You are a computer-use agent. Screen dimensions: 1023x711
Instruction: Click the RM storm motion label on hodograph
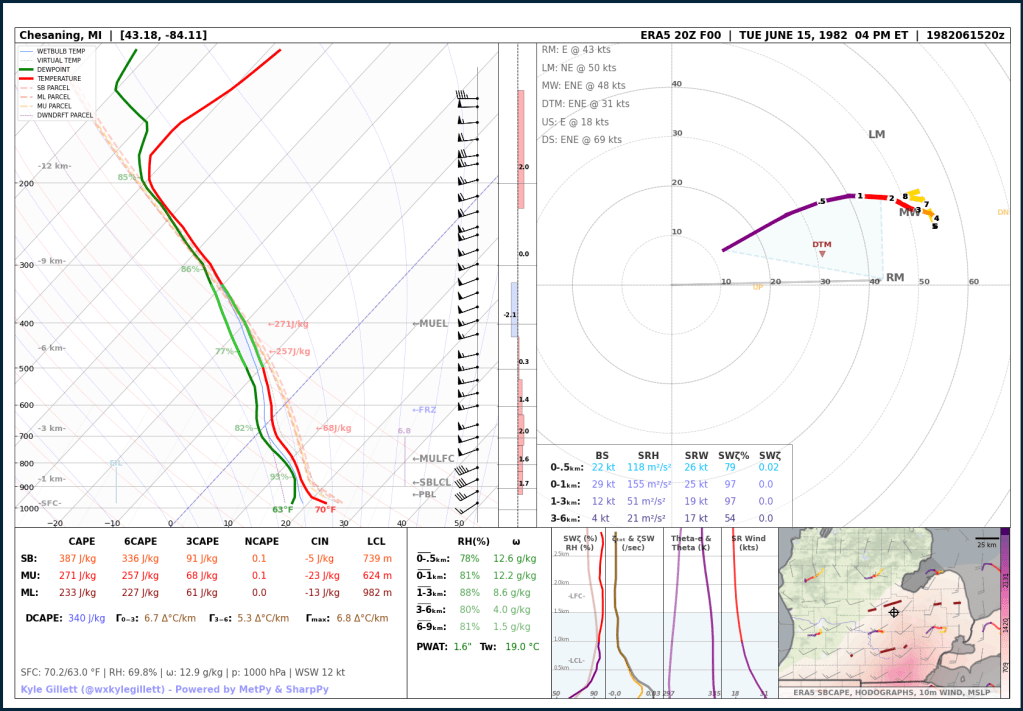[x=895, y=278]
